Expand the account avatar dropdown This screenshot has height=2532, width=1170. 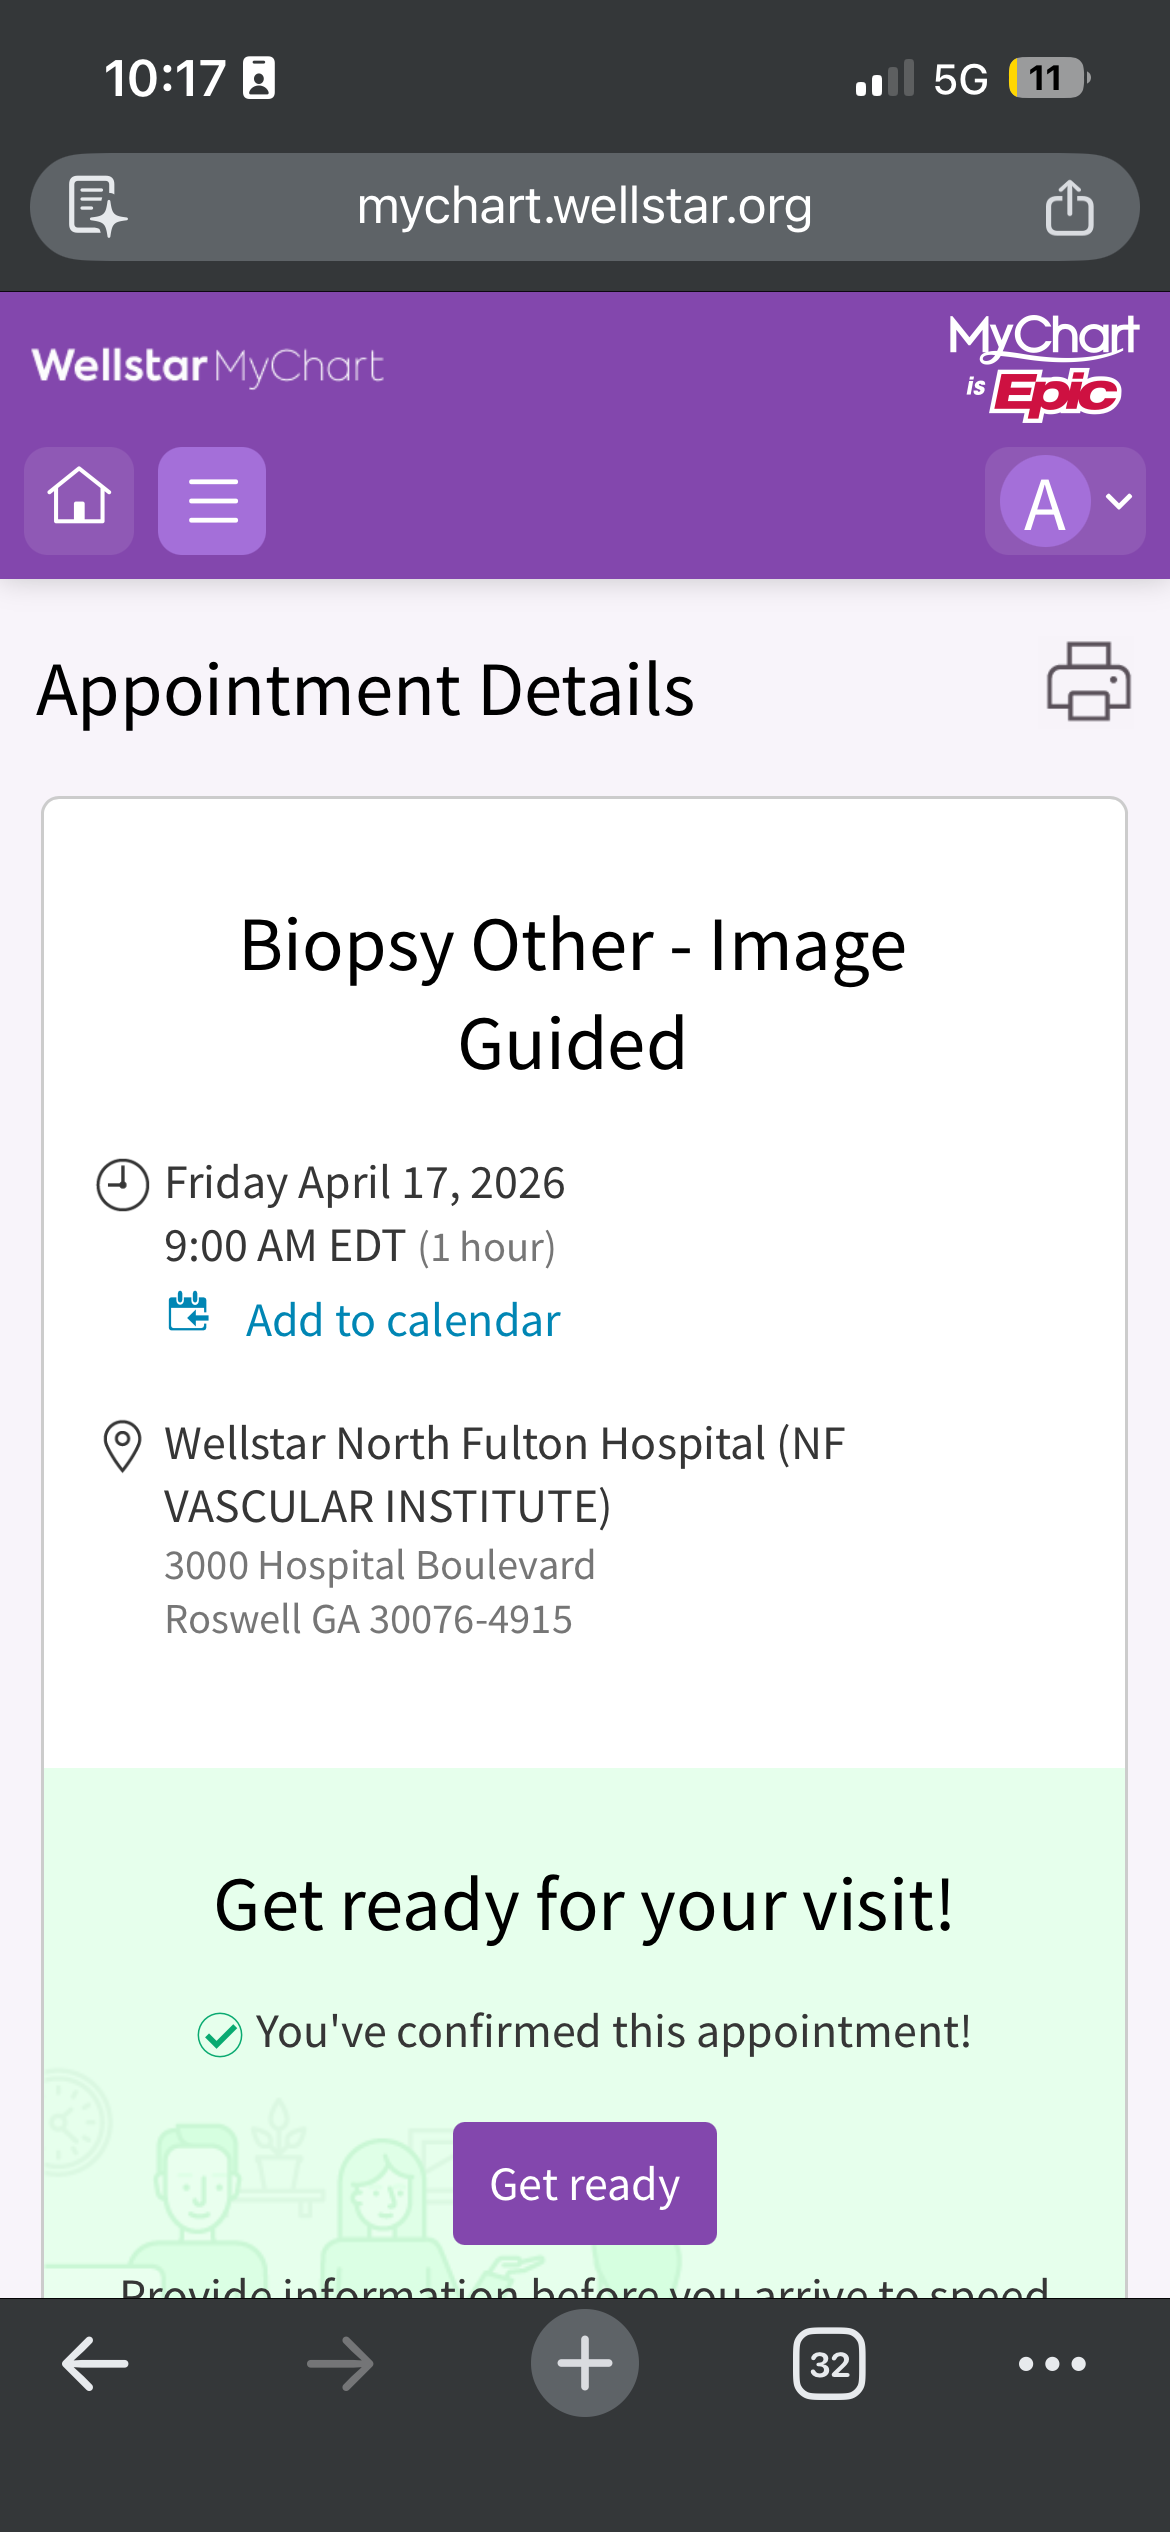[x=1065, y=500]
